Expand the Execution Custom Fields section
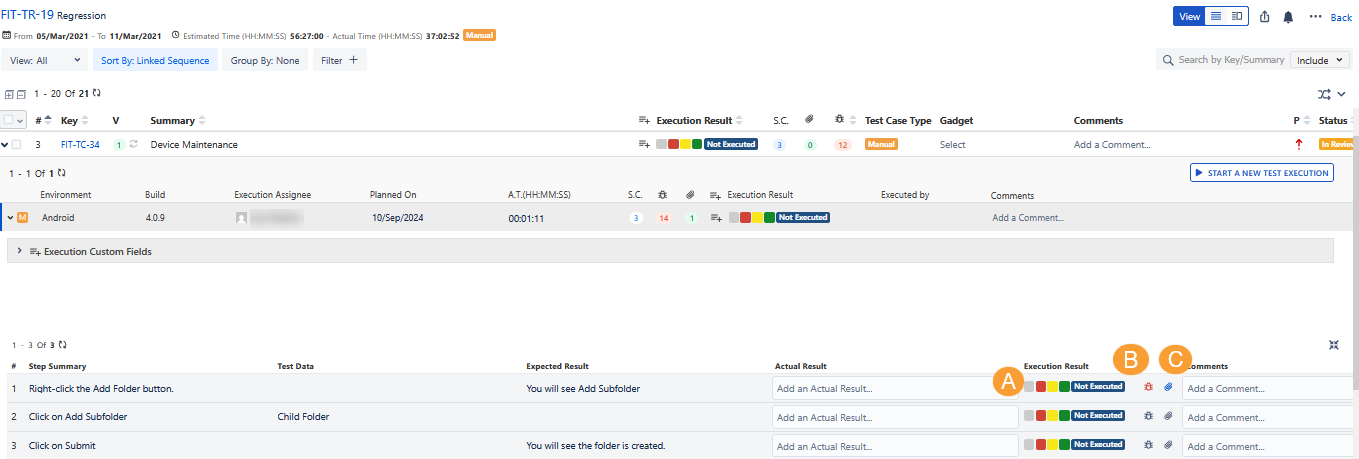Viewport: 1359px width, 459px height. 20,251
